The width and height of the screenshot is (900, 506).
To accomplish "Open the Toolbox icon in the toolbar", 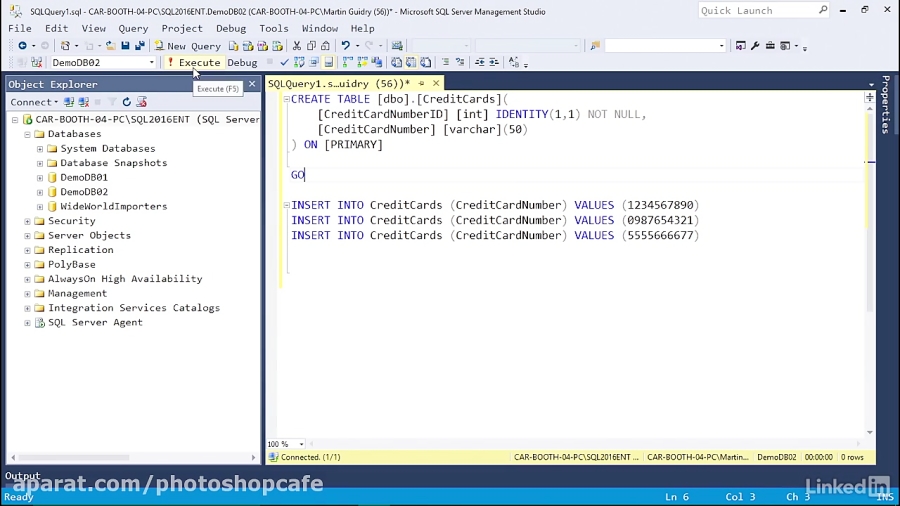I will click(770, 46).
